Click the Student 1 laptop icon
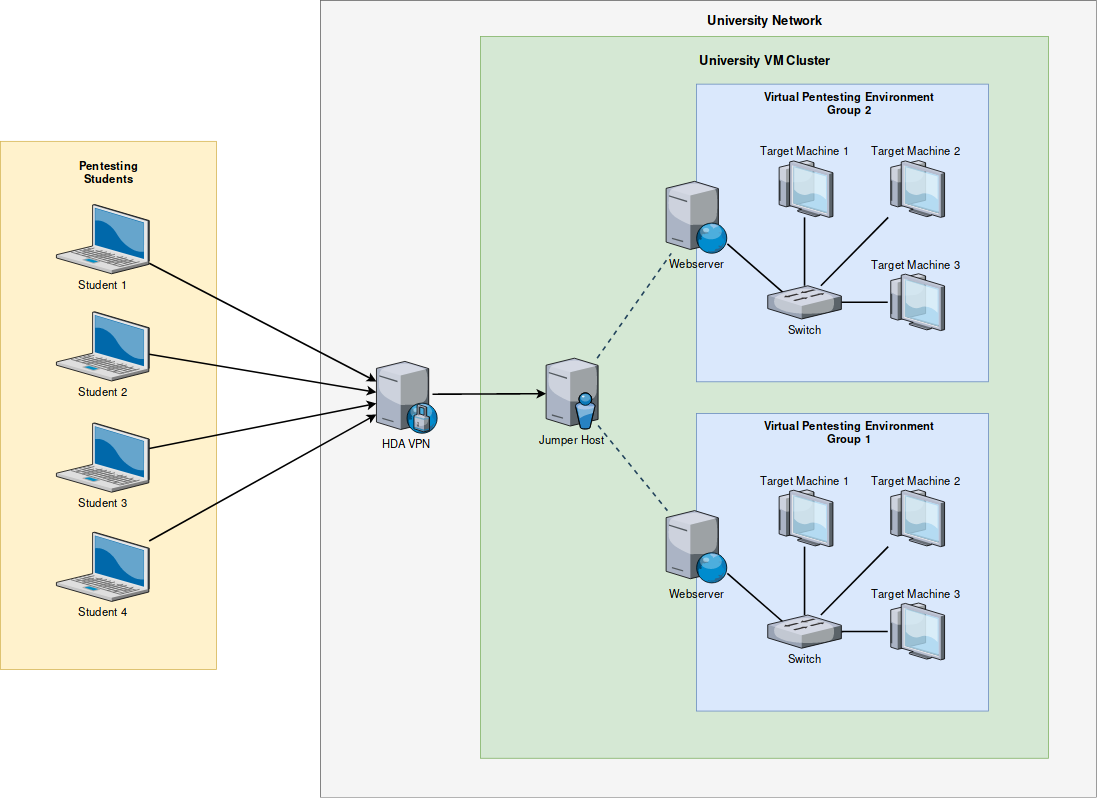Viewport: 1097px width, 798px height. [x=103, y=238]
